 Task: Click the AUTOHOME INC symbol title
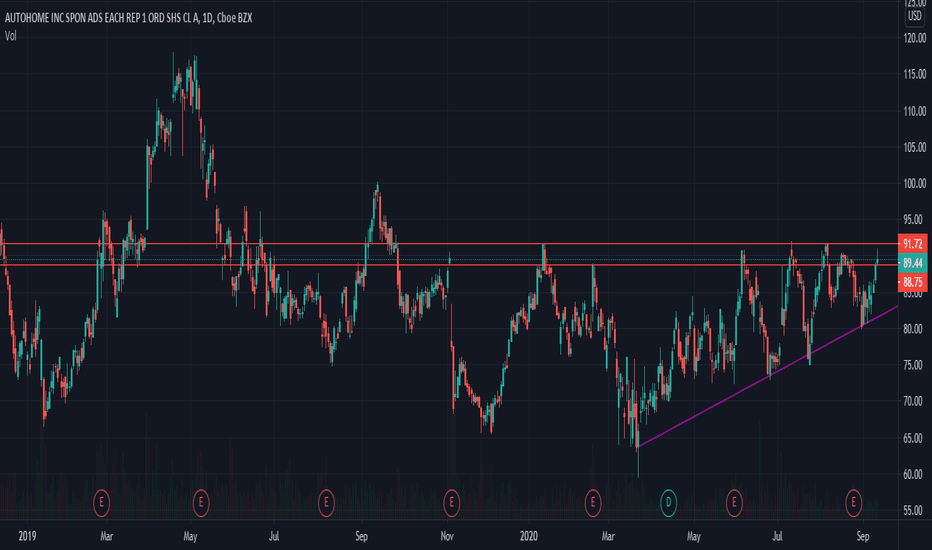pos(128,18)
